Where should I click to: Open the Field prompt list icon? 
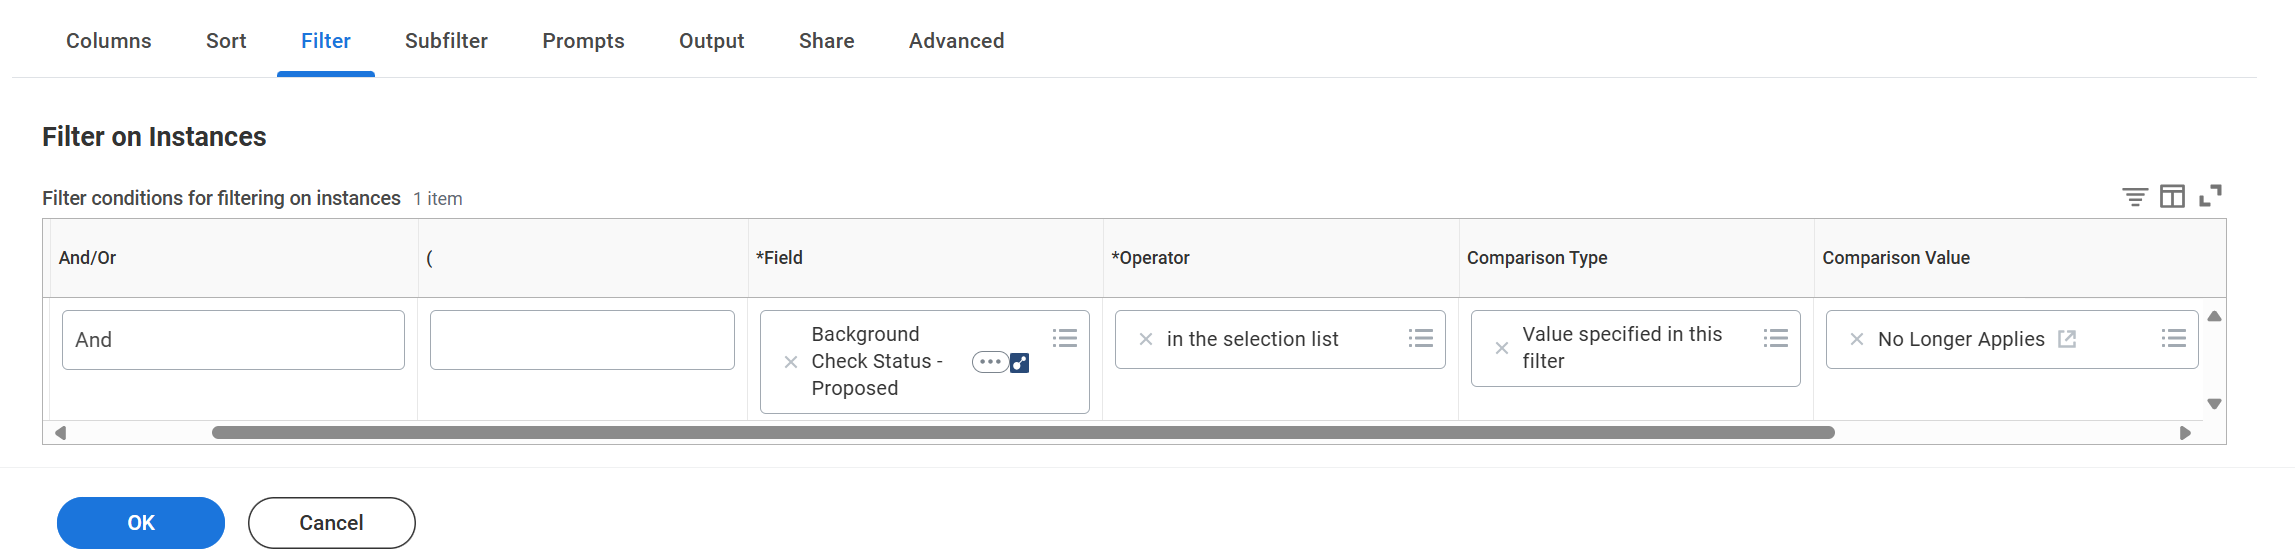pos(1065,338)
